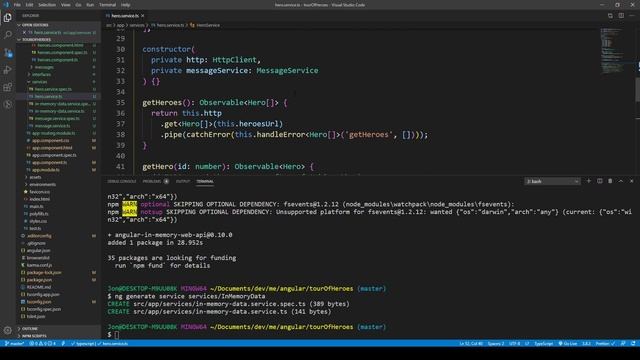Split the terminal panel
640x360 pixels.
(x=600, y=181)
